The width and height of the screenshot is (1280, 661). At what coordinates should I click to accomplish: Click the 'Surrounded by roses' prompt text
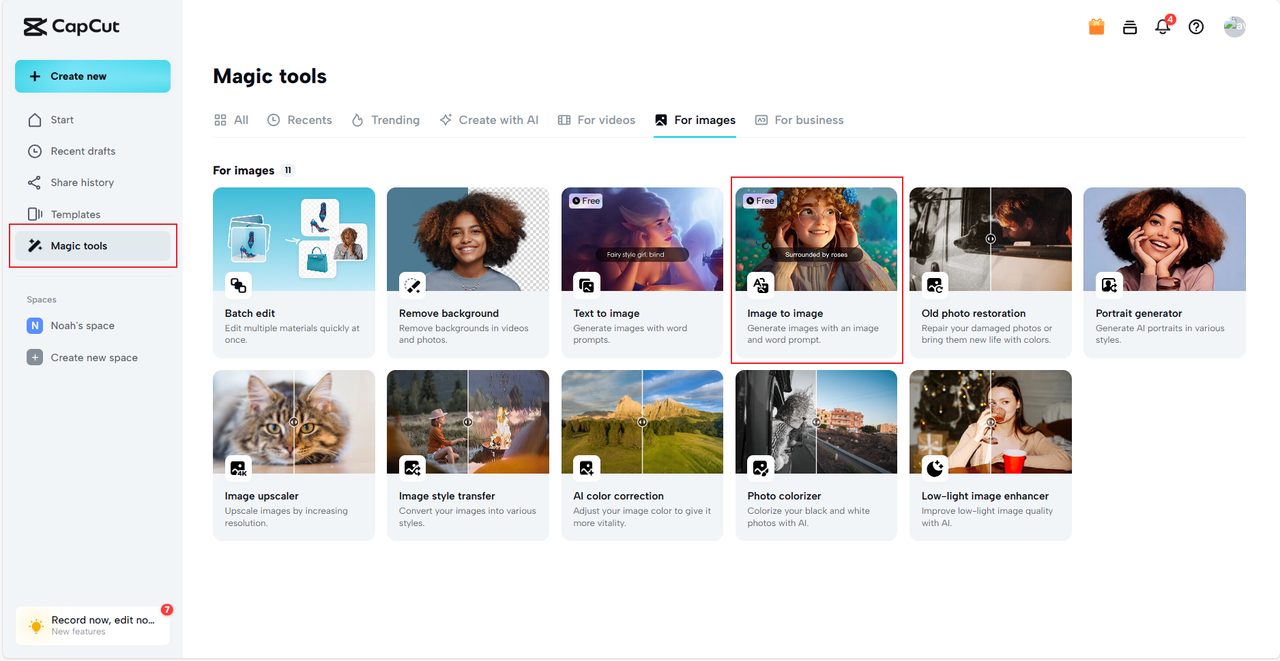[816, 255]
